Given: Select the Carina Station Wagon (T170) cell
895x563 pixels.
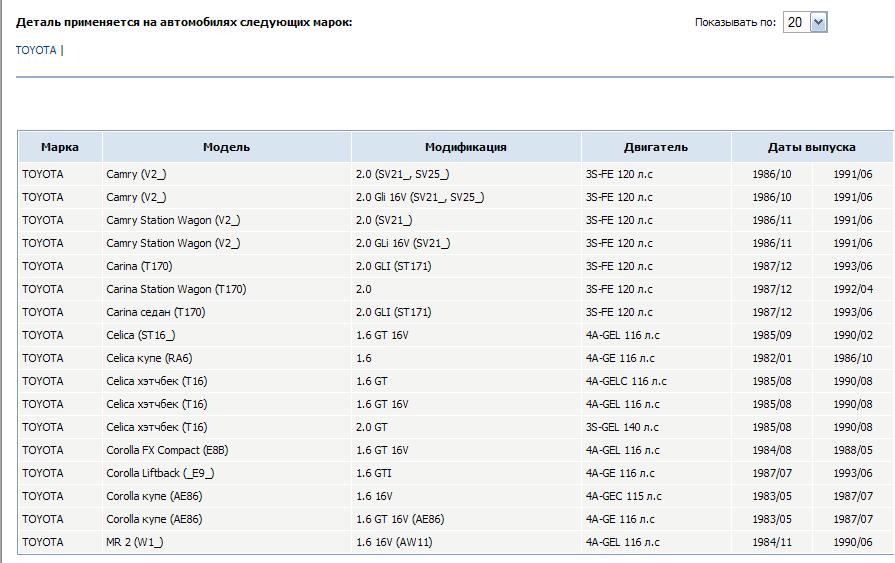Looking at the screenshot, I should tap(176, 289).
